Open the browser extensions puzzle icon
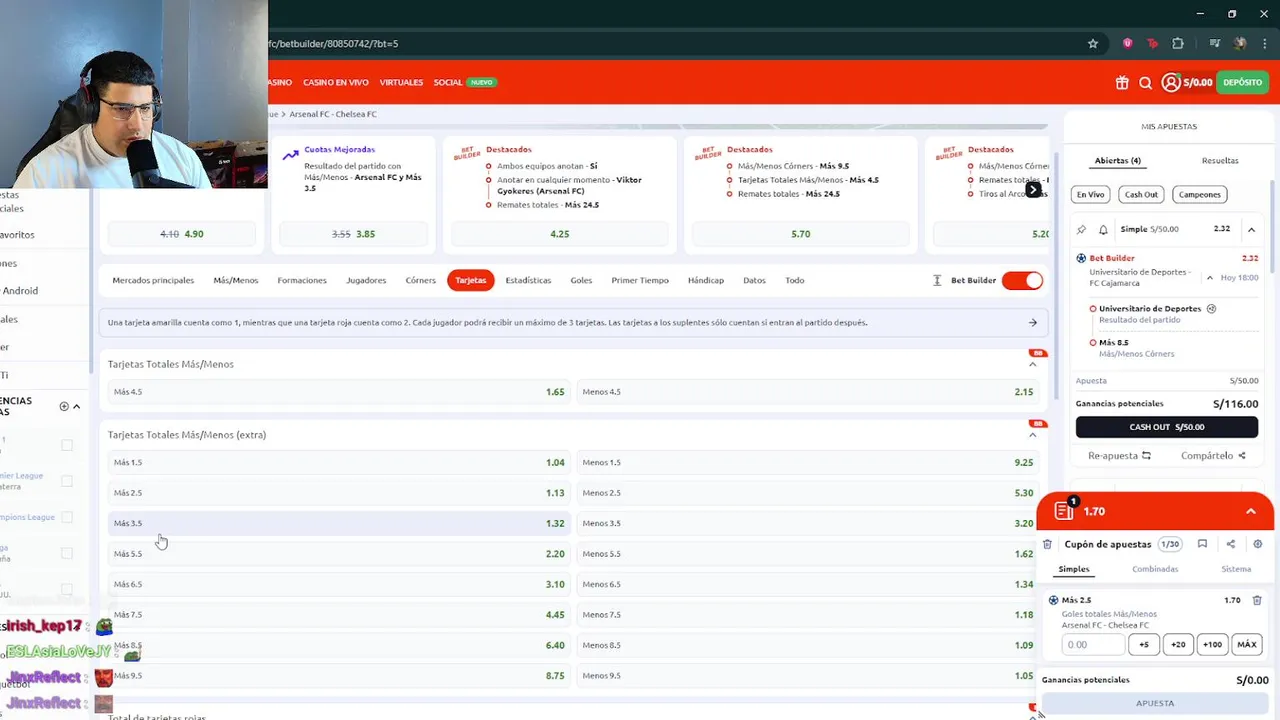The width and height of the screenshot is (1280, 720). pyautogui.click(x=1178, y=44)
